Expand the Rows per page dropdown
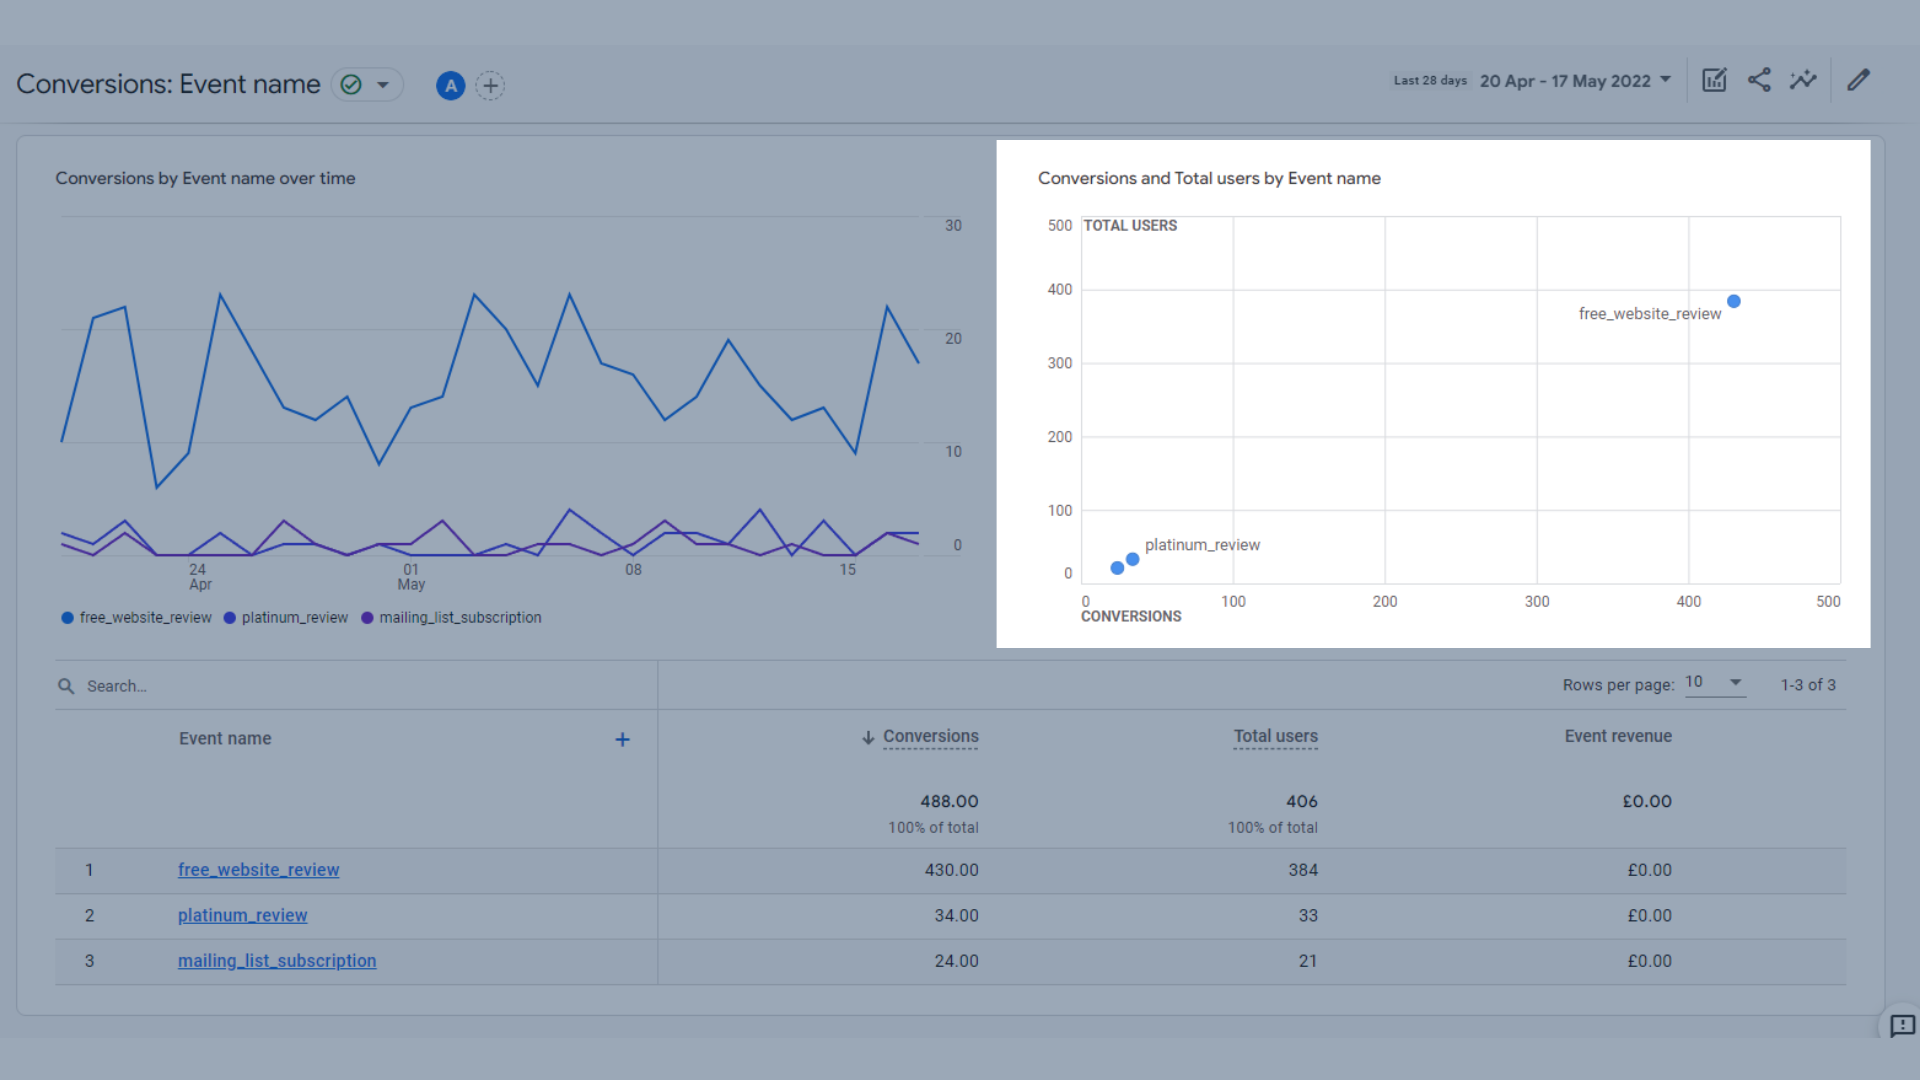The width and height of the screenshot is (1920, 1080). point(1714,683)
